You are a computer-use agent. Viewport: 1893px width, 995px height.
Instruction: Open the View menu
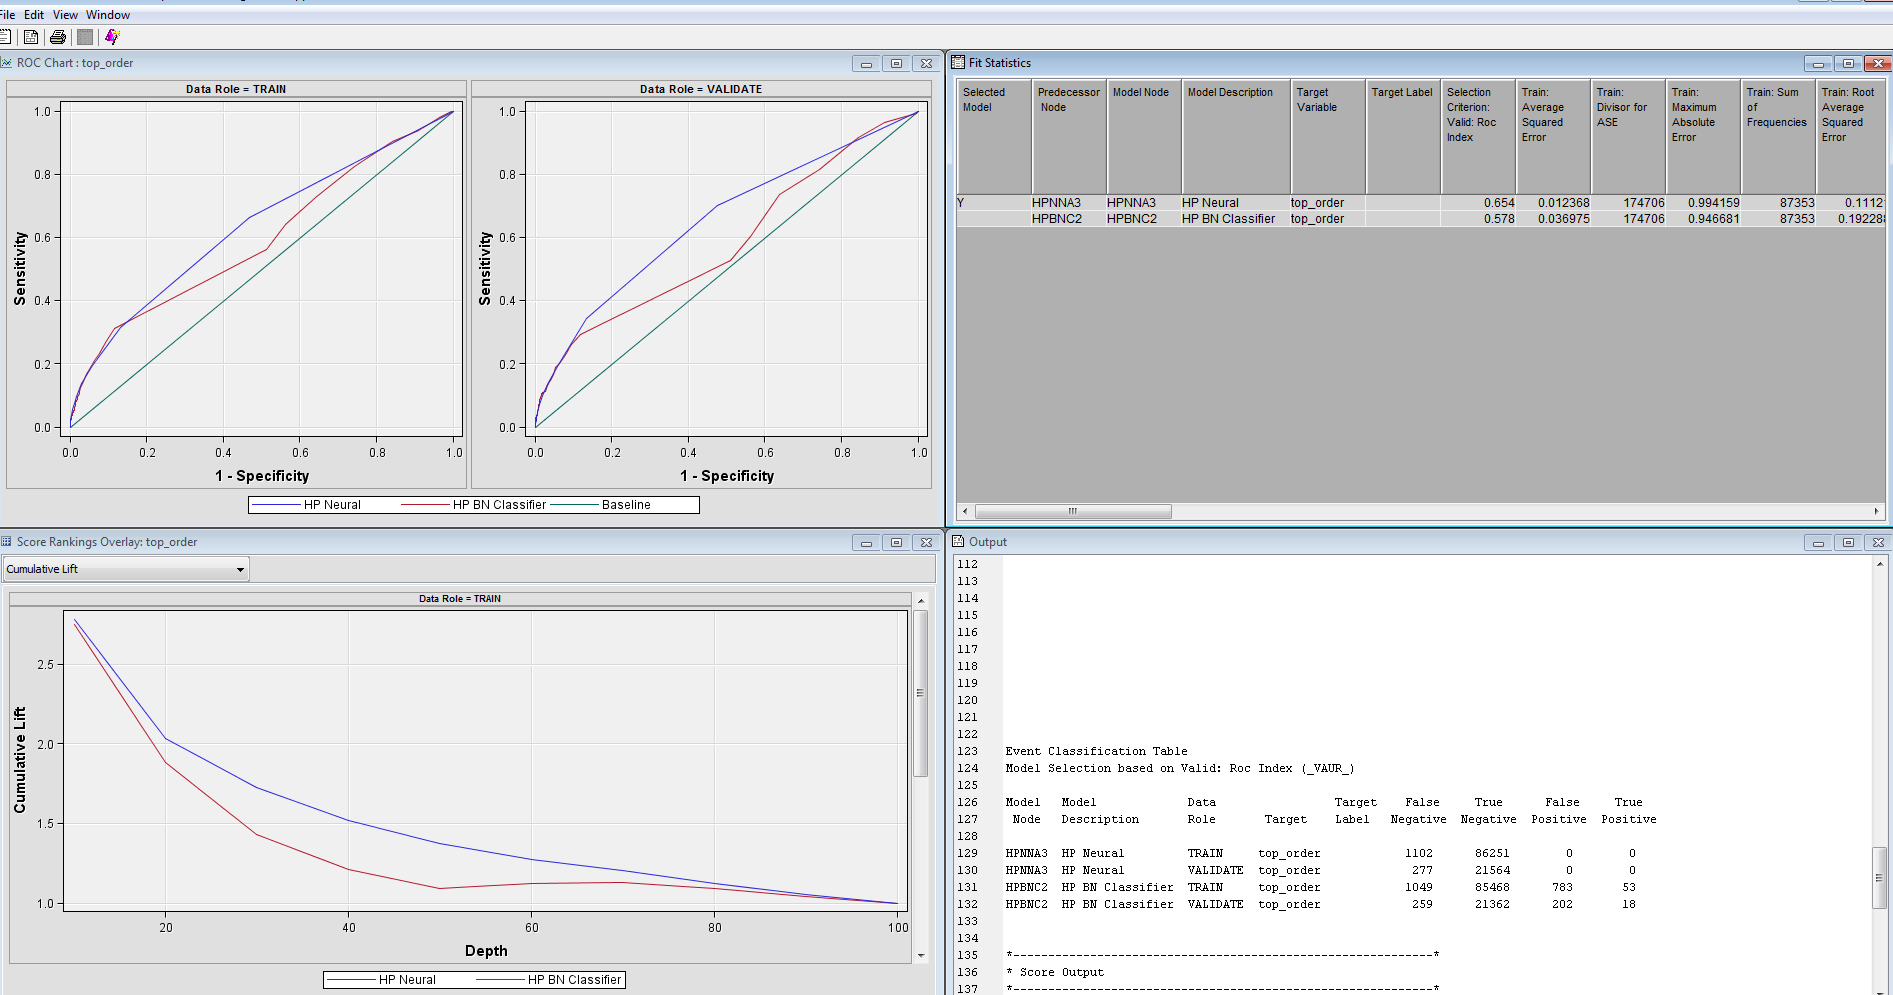click(x=65, y=15)
